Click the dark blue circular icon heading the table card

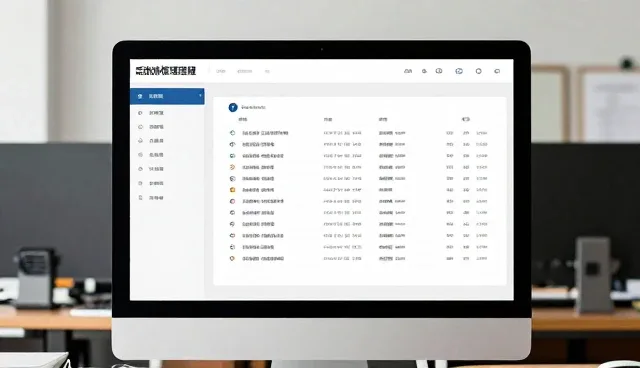[233, 107]
